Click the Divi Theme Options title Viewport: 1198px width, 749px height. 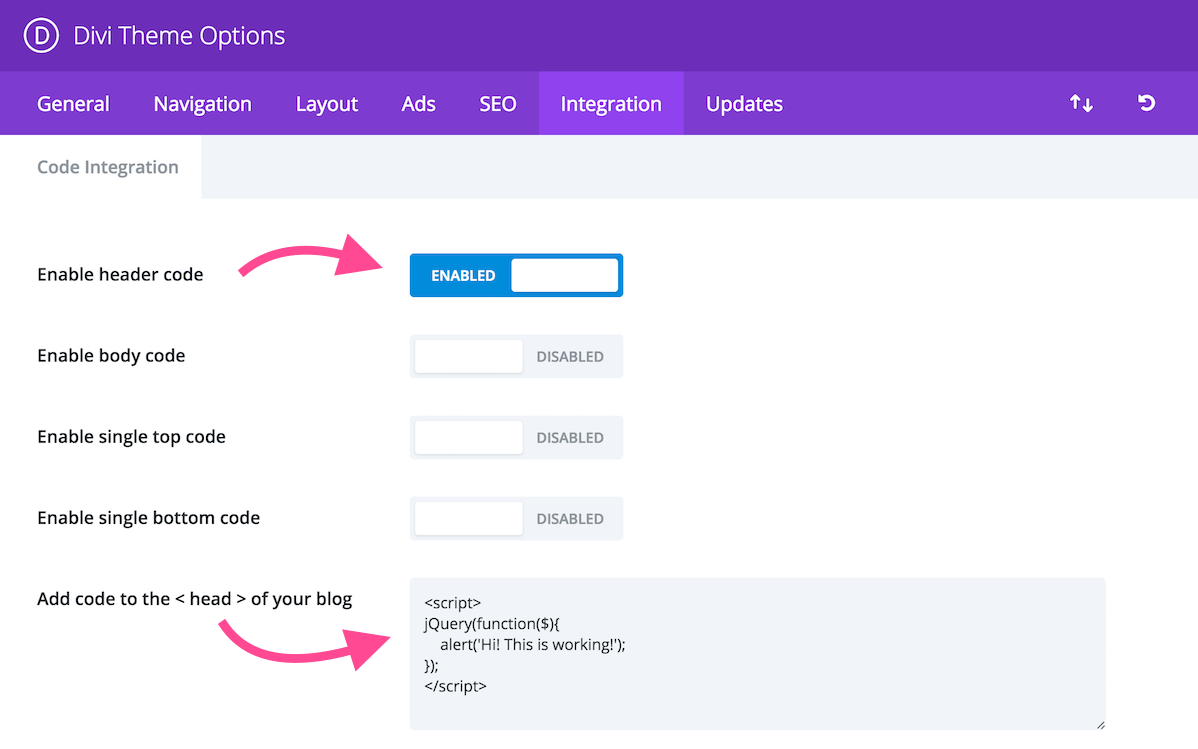tap(180, 36)
